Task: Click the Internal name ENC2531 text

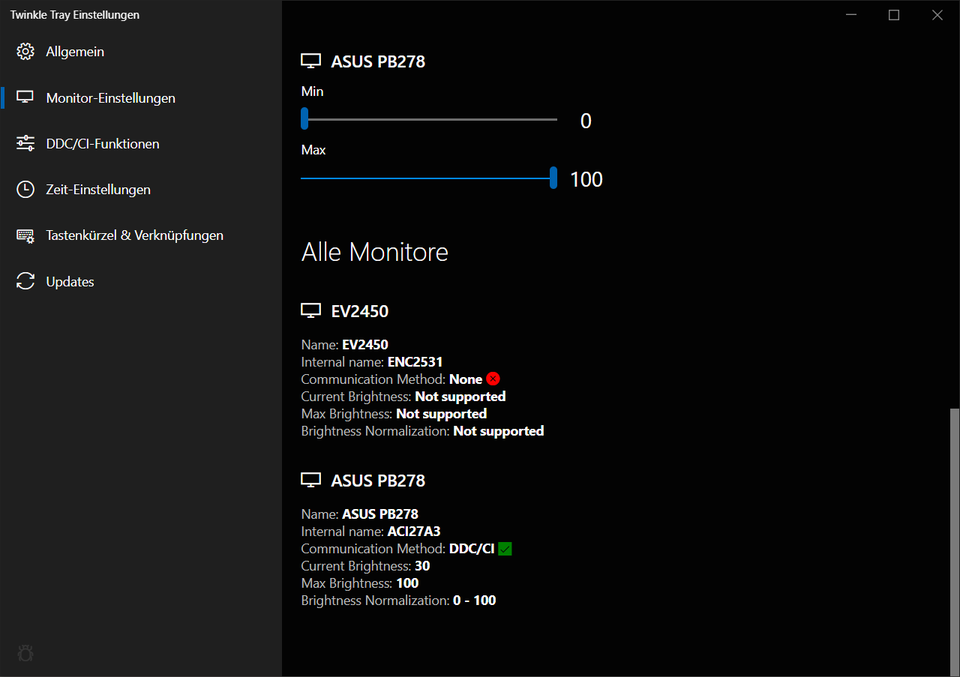Action: tap(372, 362)
